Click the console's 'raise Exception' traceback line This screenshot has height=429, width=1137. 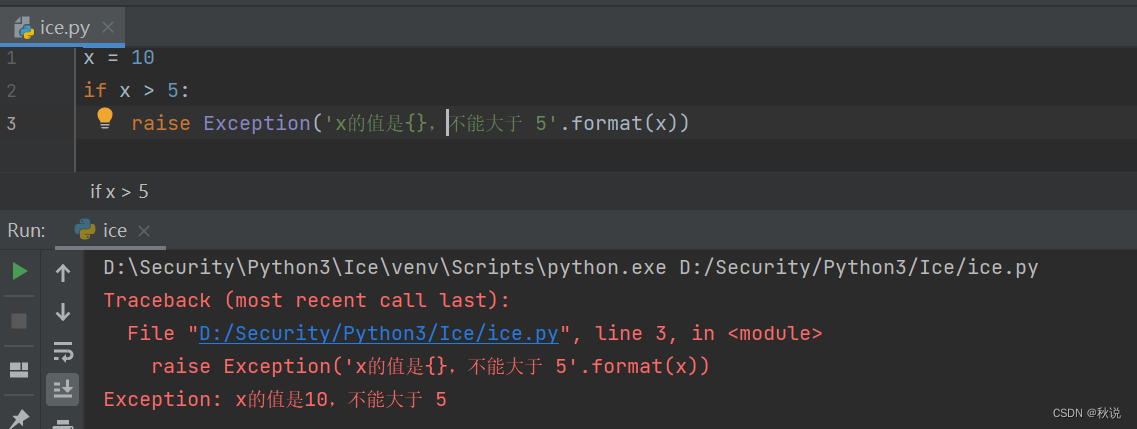(430, 367)
